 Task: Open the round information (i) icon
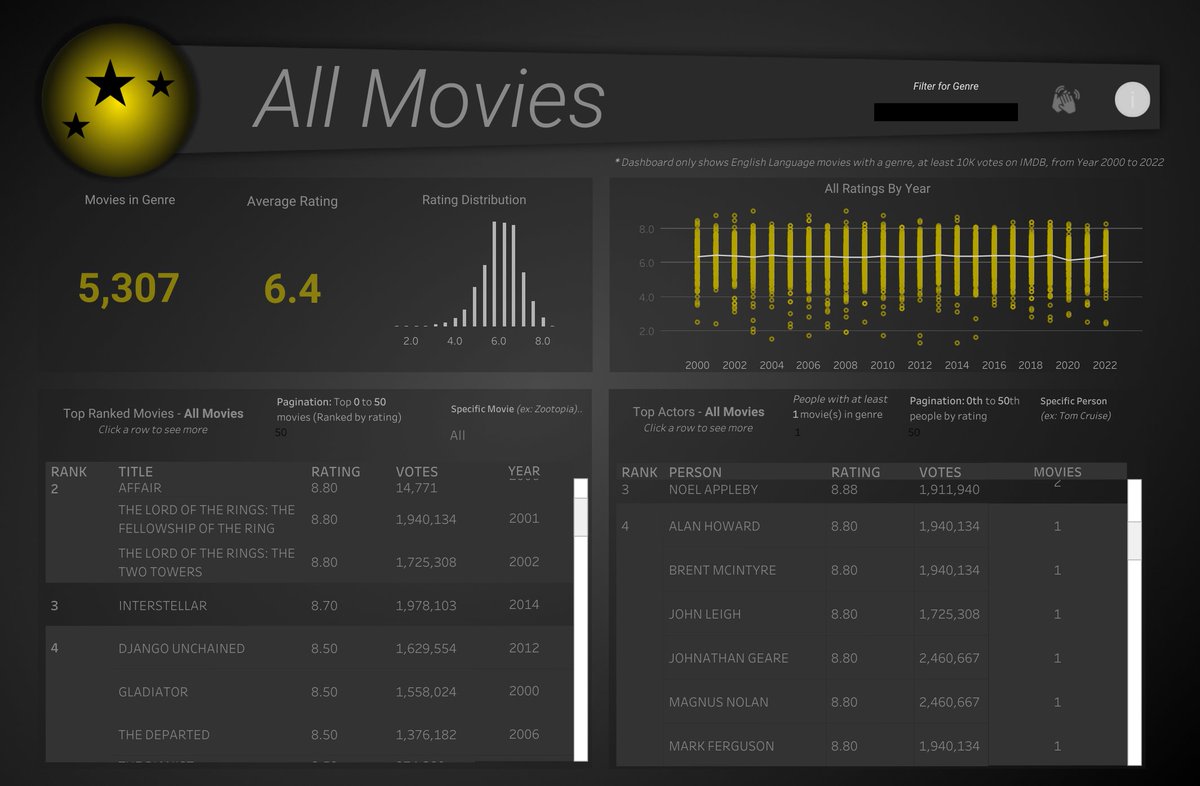1131,99
